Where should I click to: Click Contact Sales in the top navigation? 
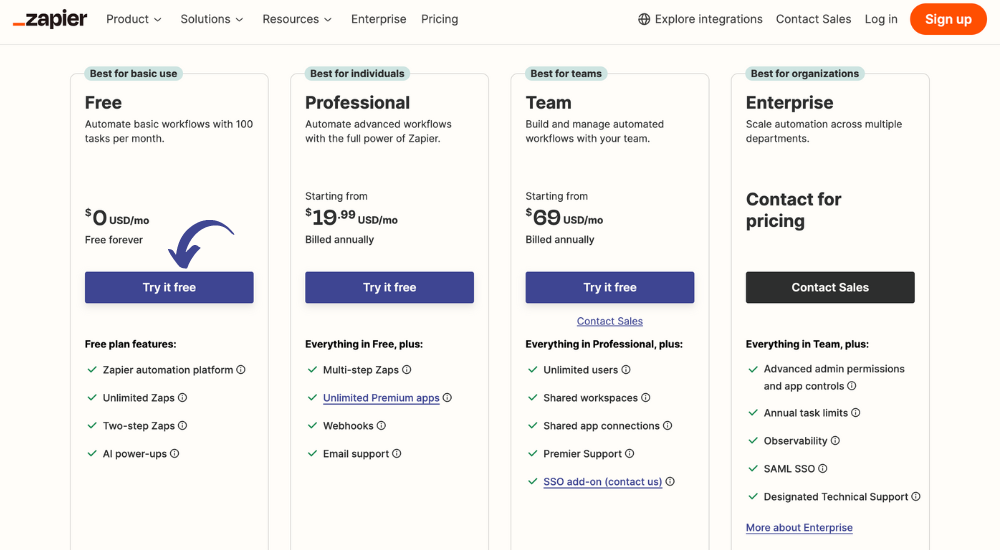point(813,19)
